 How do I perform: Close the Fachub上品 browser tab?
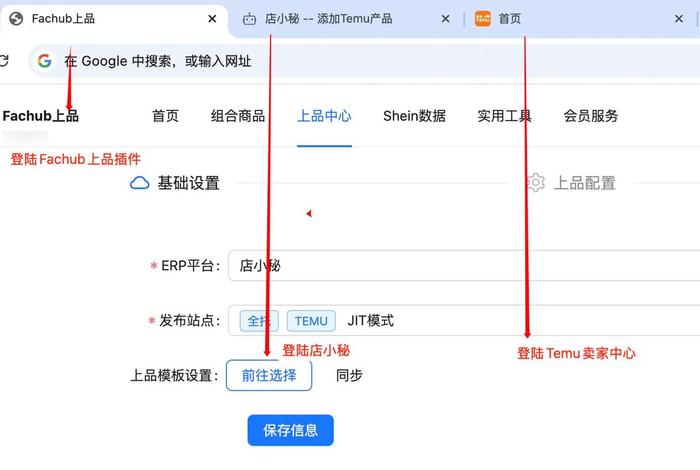212,19
